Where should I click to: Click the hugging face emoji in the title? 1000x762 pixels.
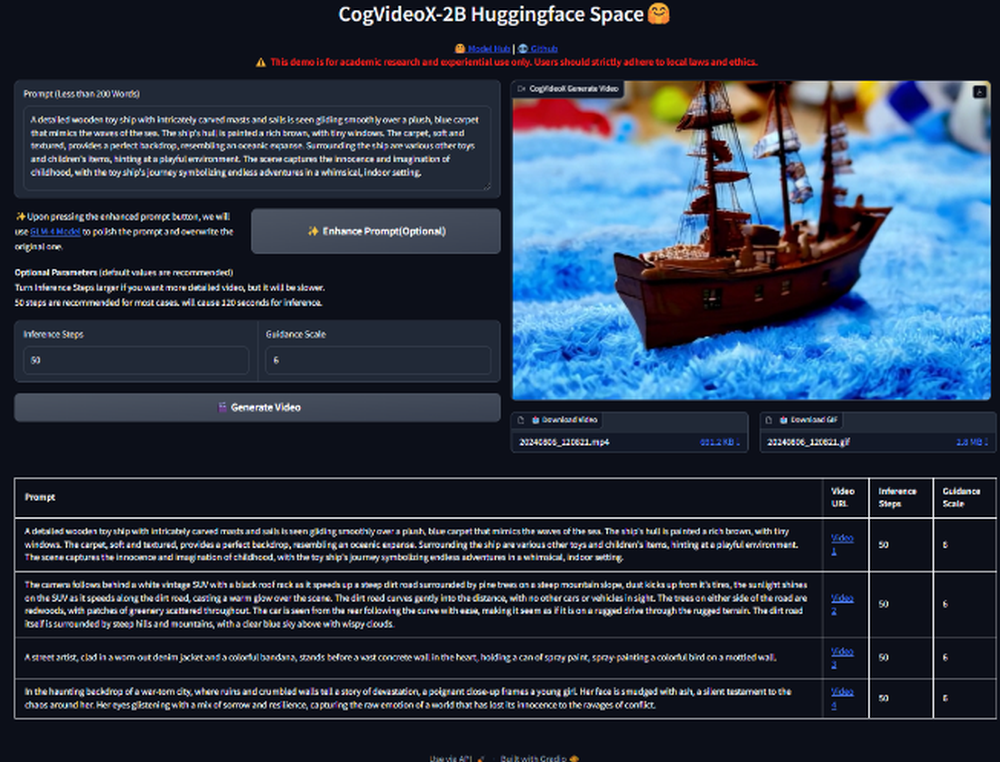(x=659, y=14)
